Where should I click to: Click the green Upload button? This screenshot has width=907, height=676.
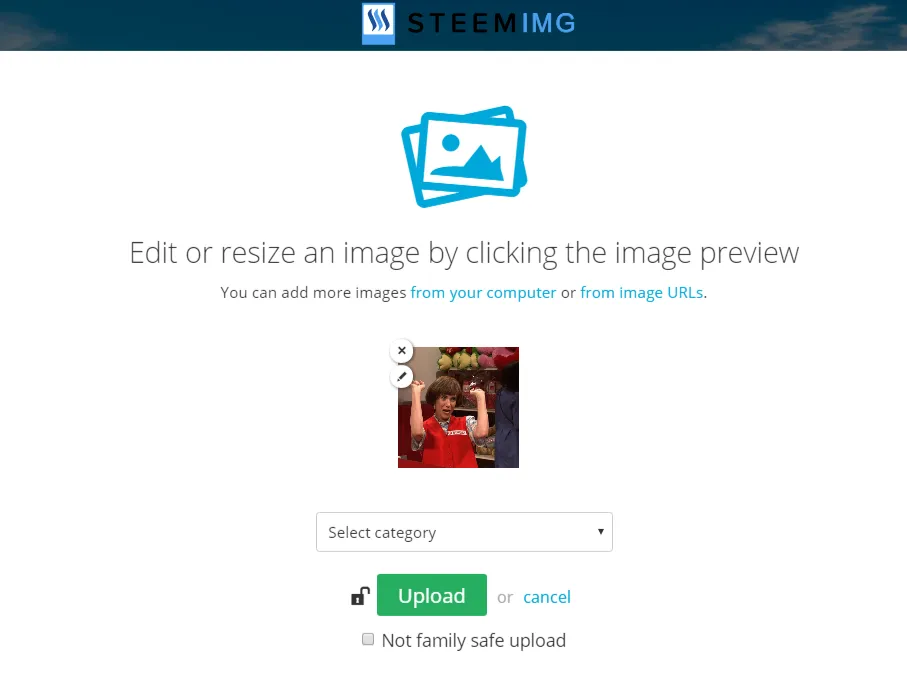(432, 595)
